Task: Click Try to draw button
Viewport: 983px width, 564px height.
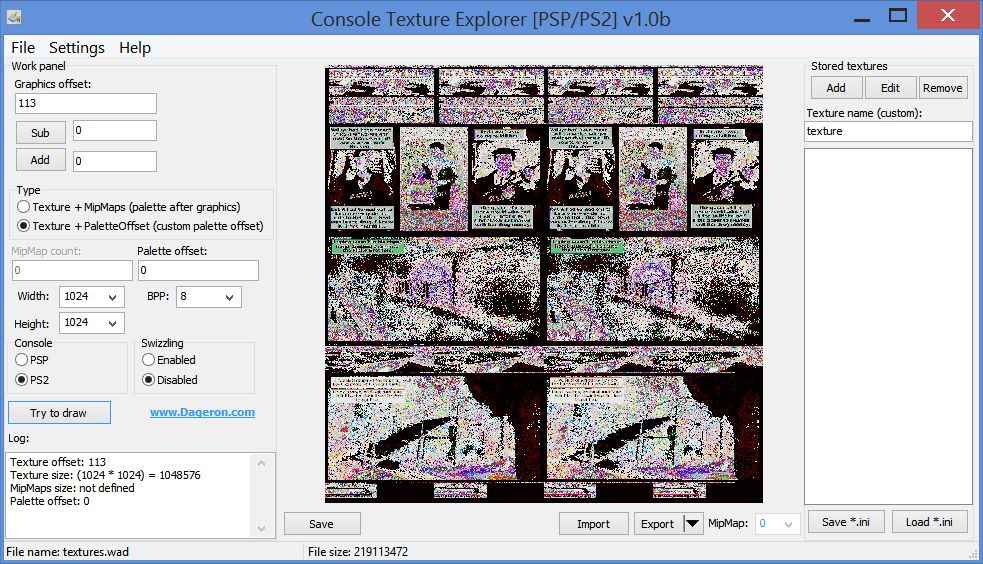Action: point(59,413)
